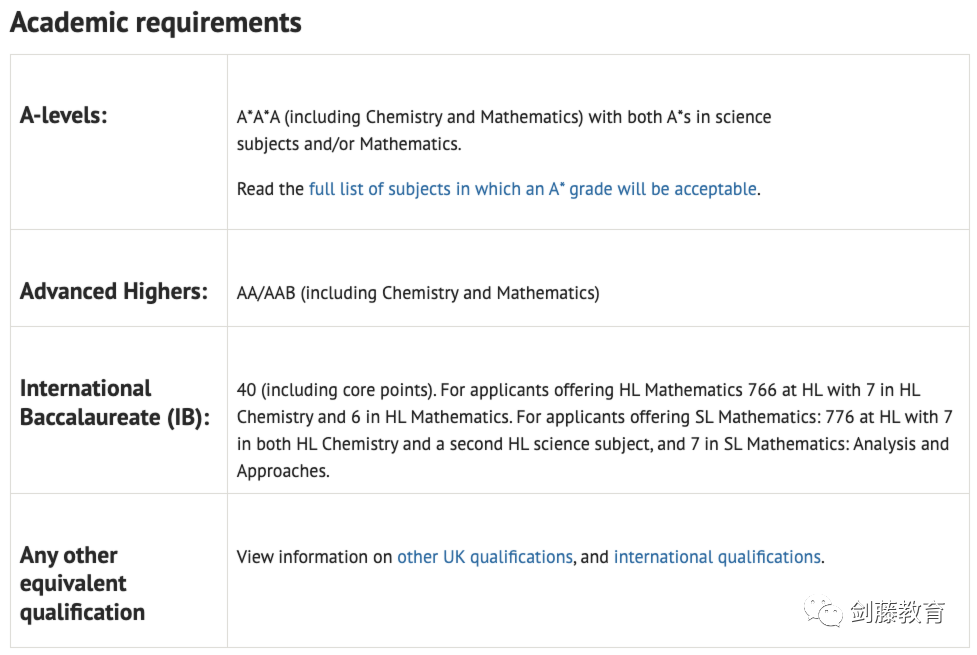Click the second HL science subject line
Image resolution: width=977 pixels, height=655 pixels.
click(x=593, y=444)
